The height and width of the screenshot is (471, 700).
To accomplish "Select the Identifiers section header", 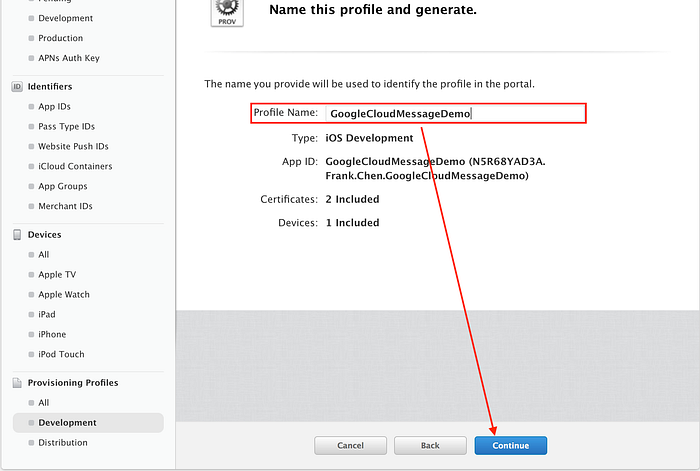I will coord(50,87).
